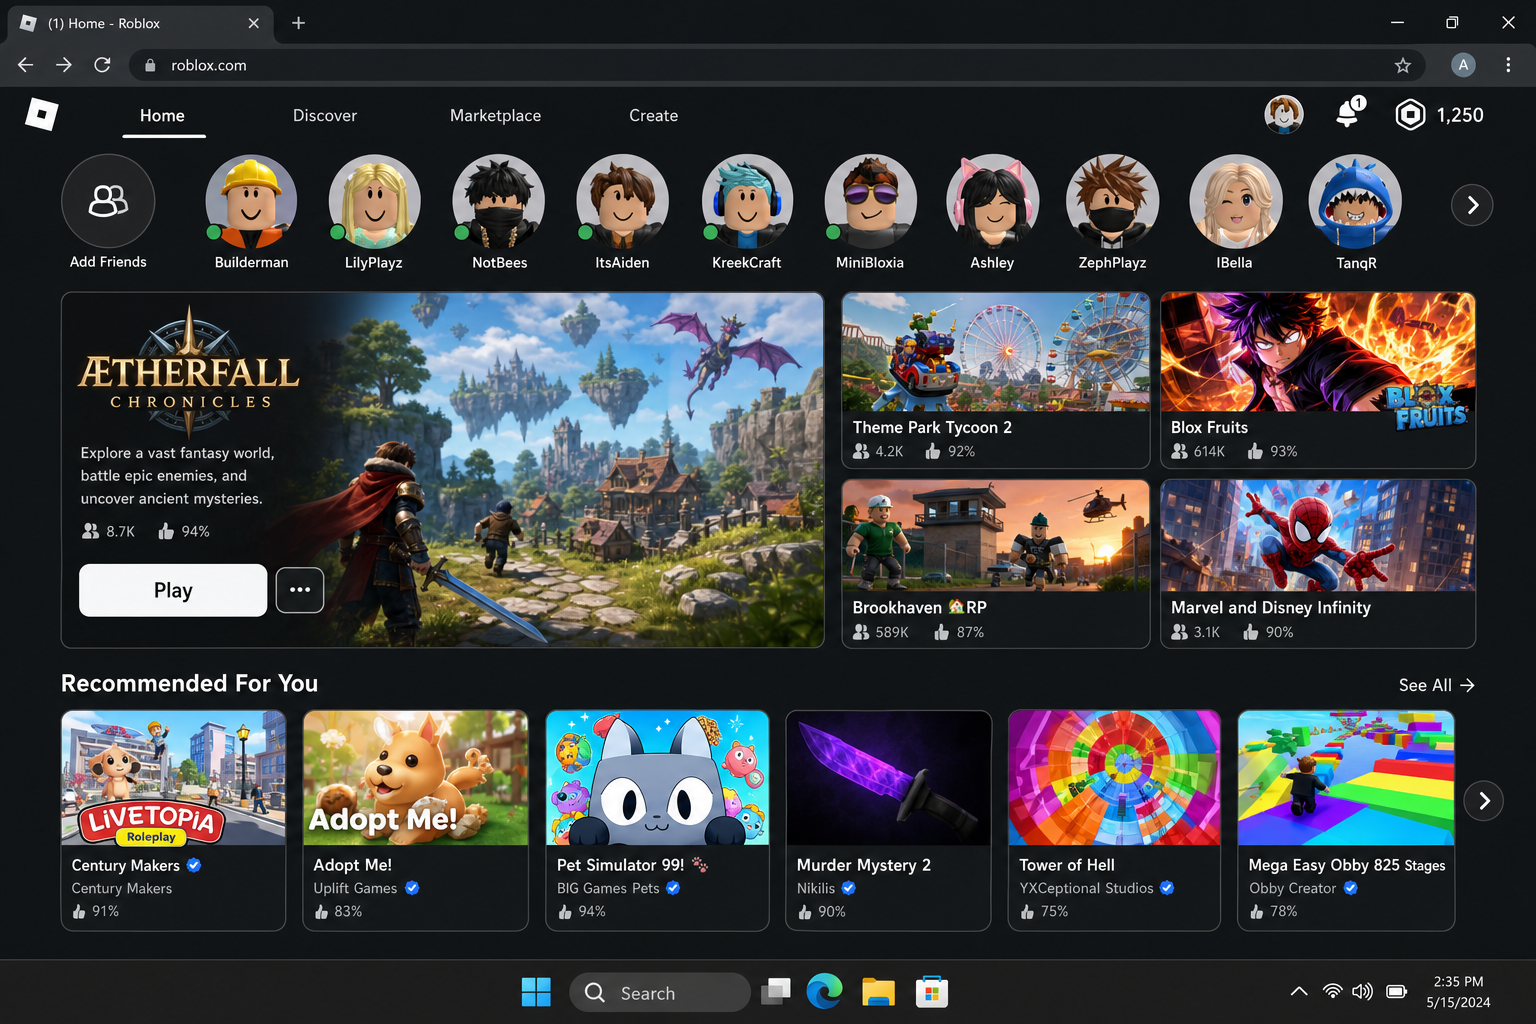Click the Roblox logo icon
This screenshot has width=1536, height=1024.
click(41, 115)
